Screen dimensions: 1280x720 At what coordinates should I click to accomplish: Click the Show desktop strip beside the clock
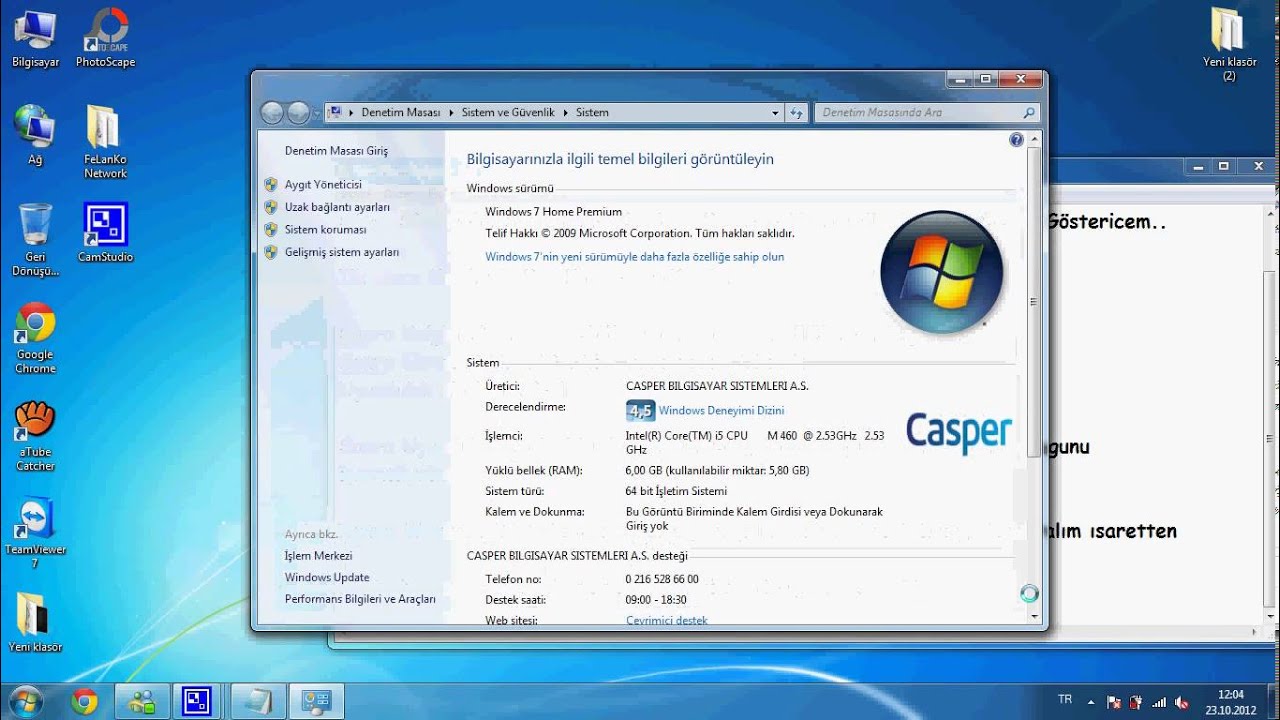click(1272, 702)
